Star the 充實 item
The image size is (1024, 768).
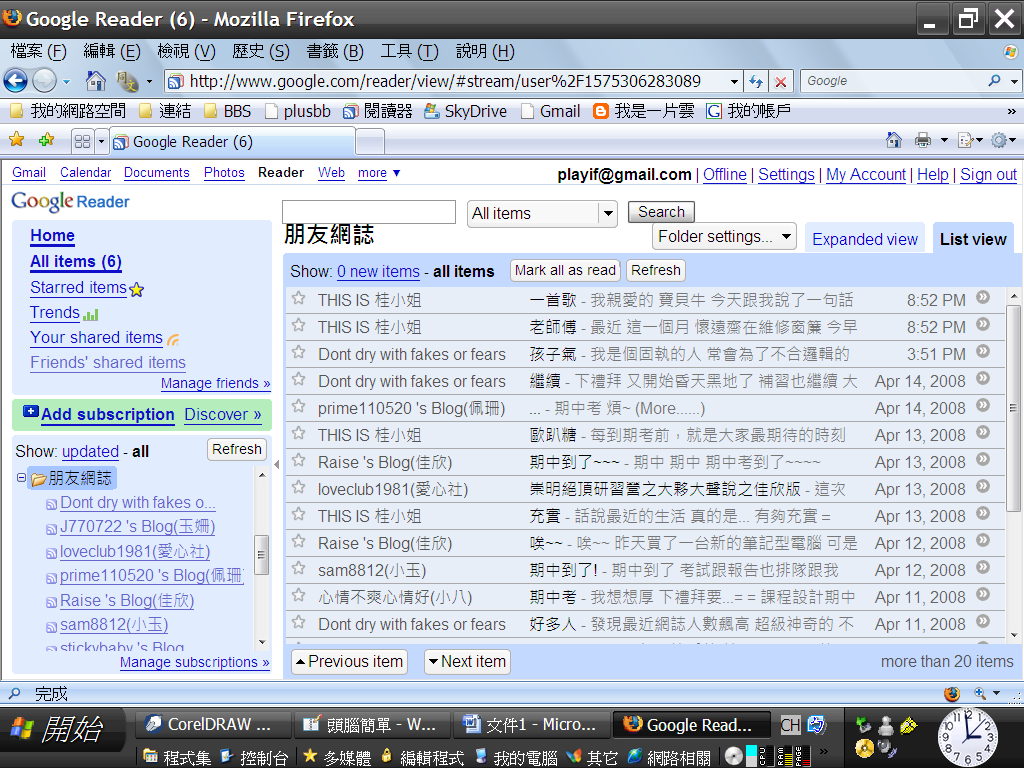pyautogui.click(x=298, y=515)
